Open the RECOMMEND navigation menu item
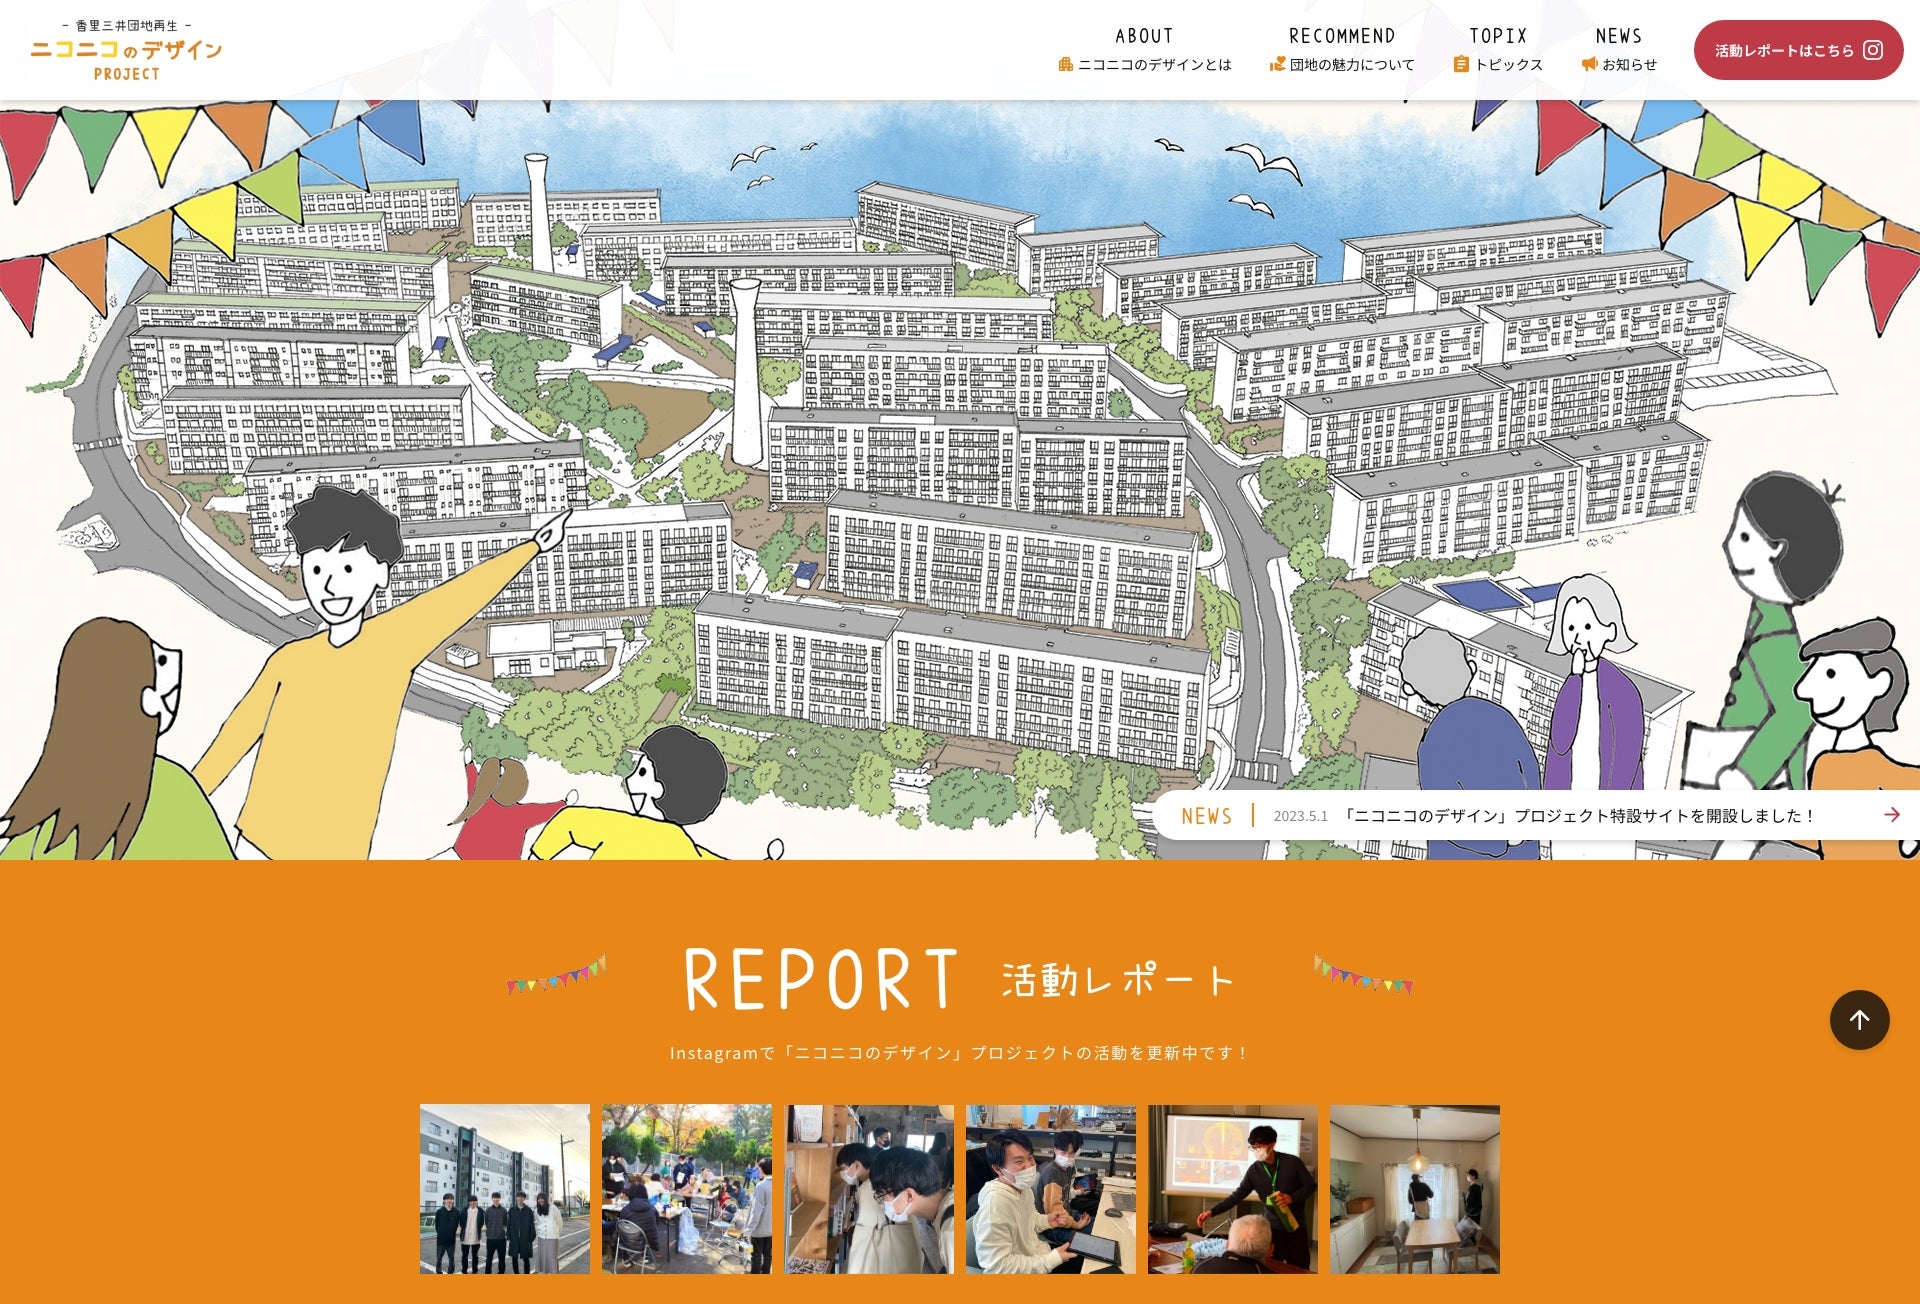The height and width of the screenshot is (1304, 1920). coord(1343,36)
